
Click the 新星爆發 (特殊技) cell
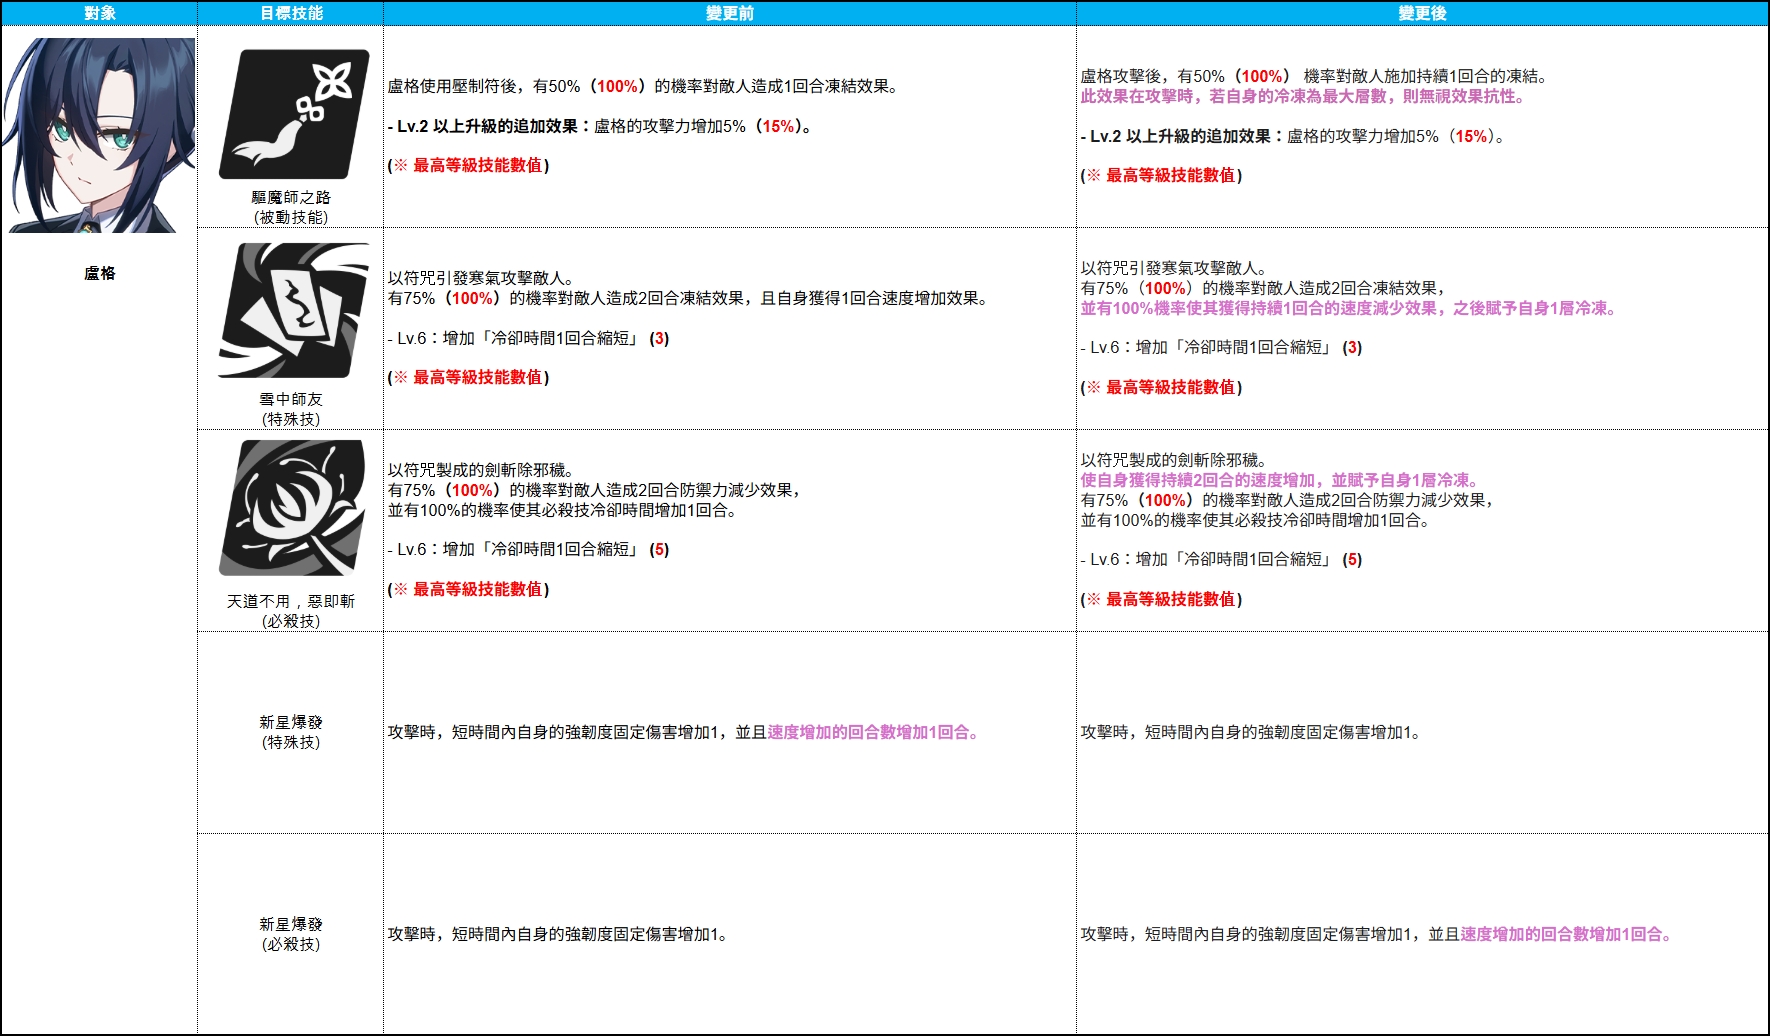tap(291, 732)
